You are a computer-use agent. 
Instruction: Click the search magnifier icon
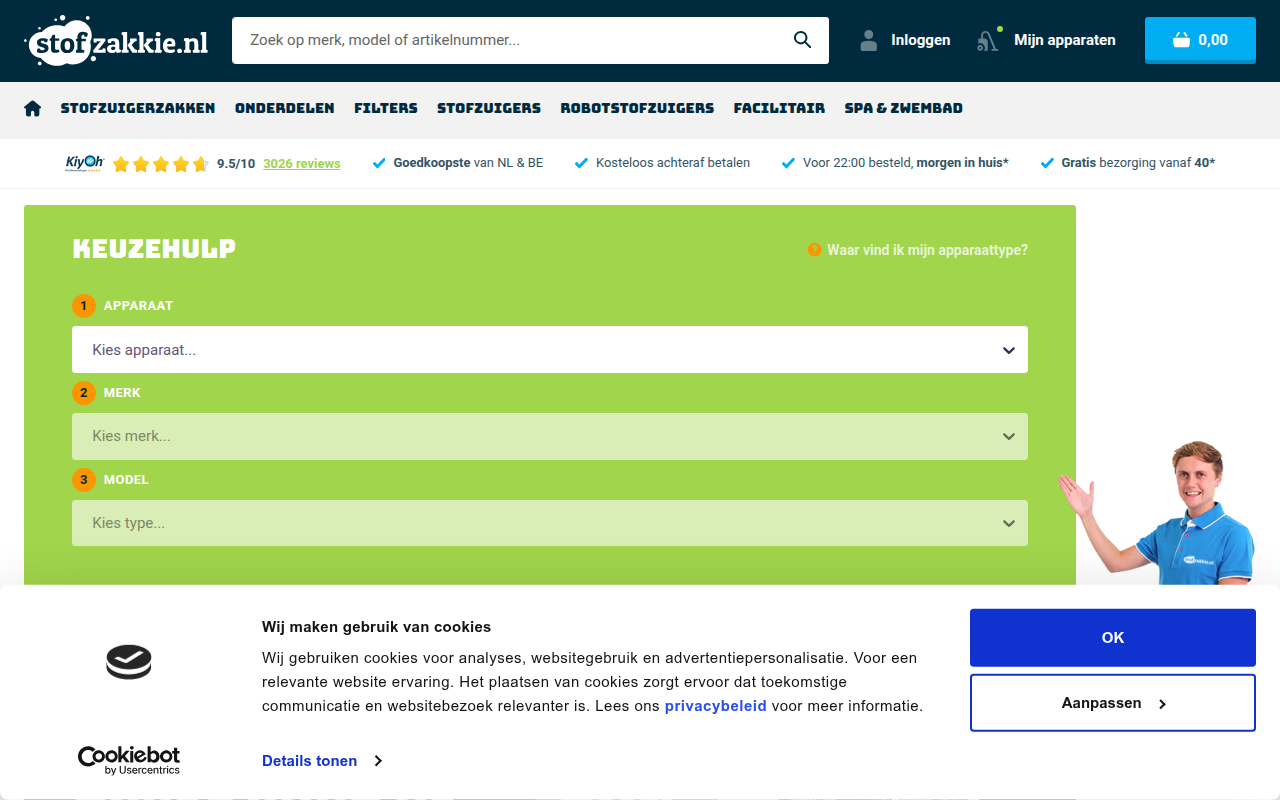coord(802,40)
